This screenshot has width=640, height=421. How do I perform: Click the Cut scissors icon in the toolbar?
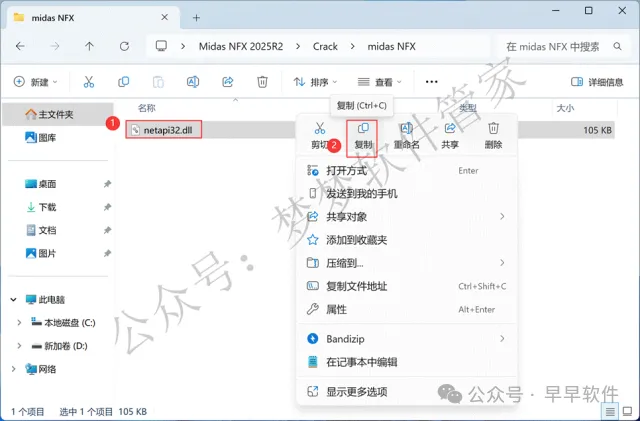pos(89,82)
